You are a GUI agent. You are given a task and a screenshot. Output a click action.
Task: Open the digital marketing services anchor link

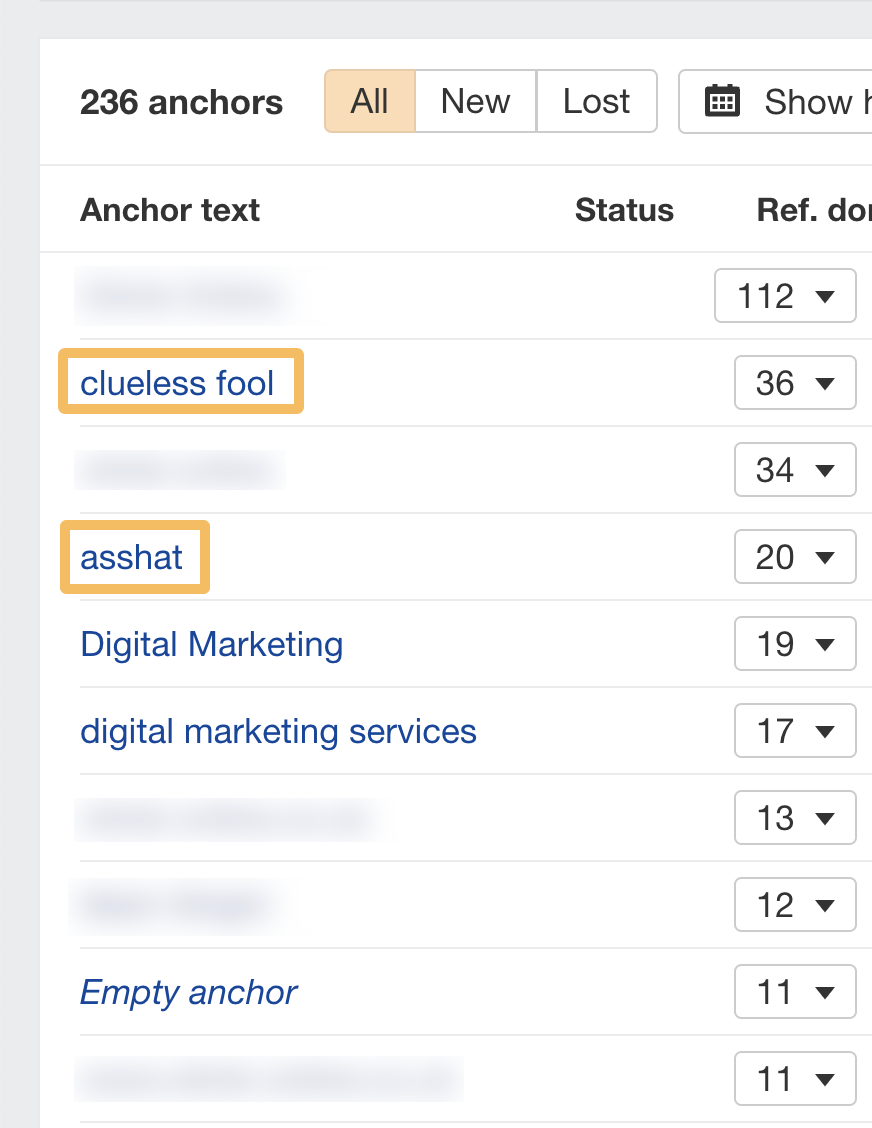point(278,731)
